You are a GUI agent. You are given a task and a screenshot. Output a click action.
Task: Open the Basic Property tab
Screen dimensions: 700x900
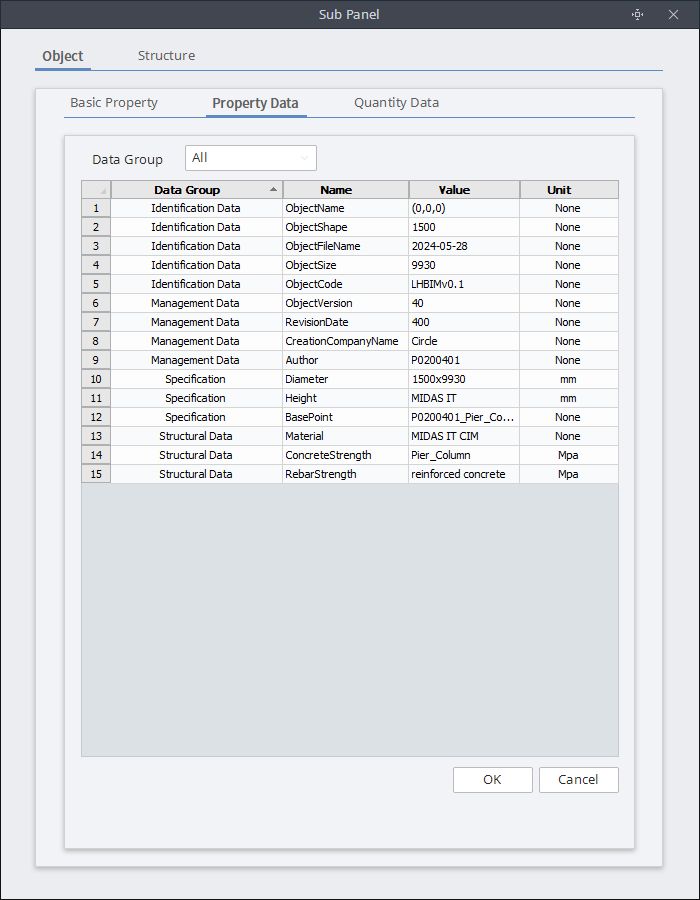point(114,103)
